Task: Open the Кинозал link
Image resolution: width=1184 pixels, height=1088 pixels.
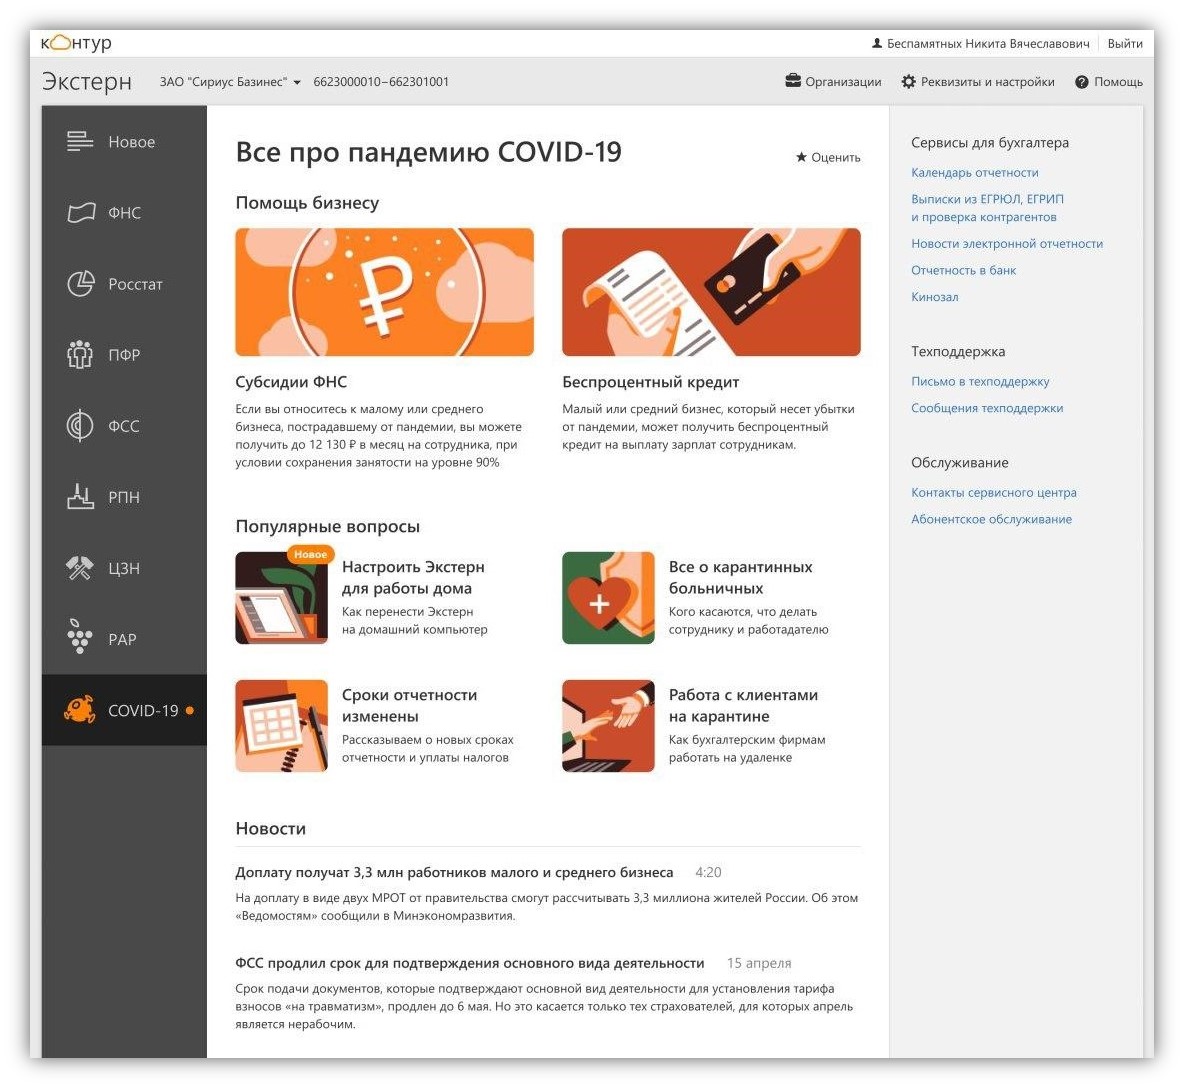Action: click(935, 297)
